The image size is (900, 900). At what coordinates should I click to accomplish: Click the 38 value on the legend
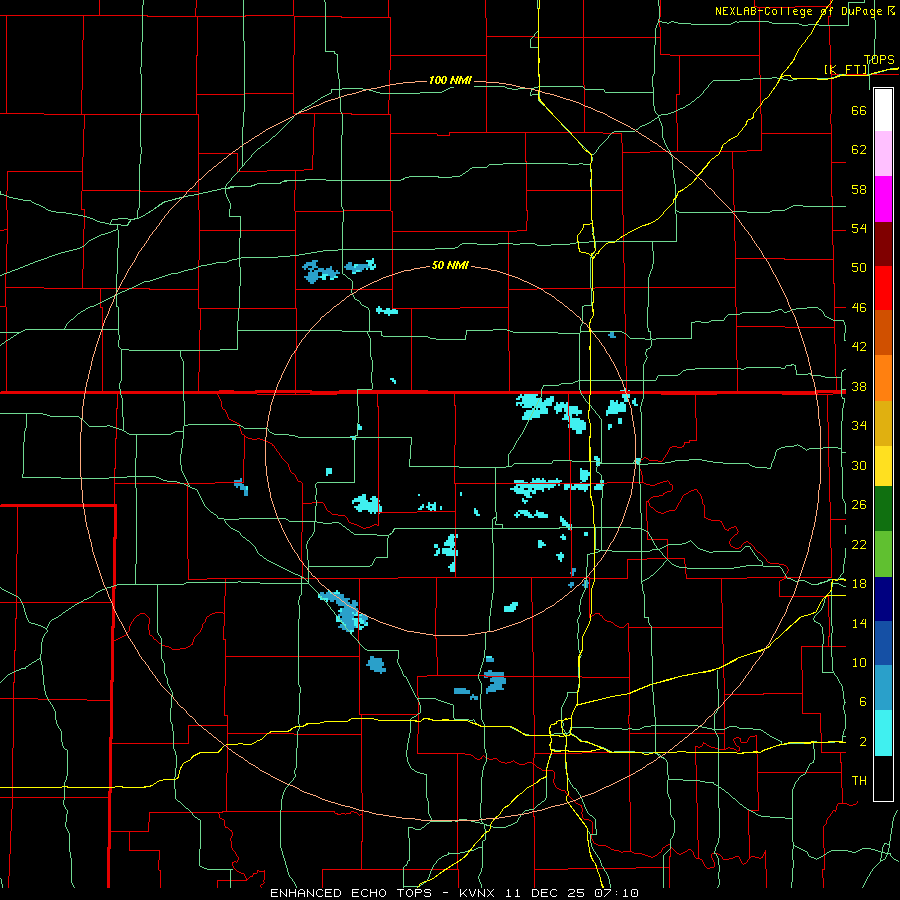pos(859,387)
